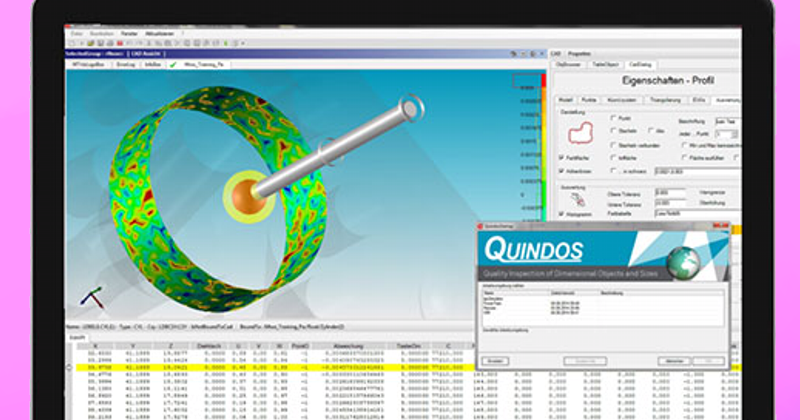
Task: Select the orange probe sphere in the 3D view
Action: 248,196
